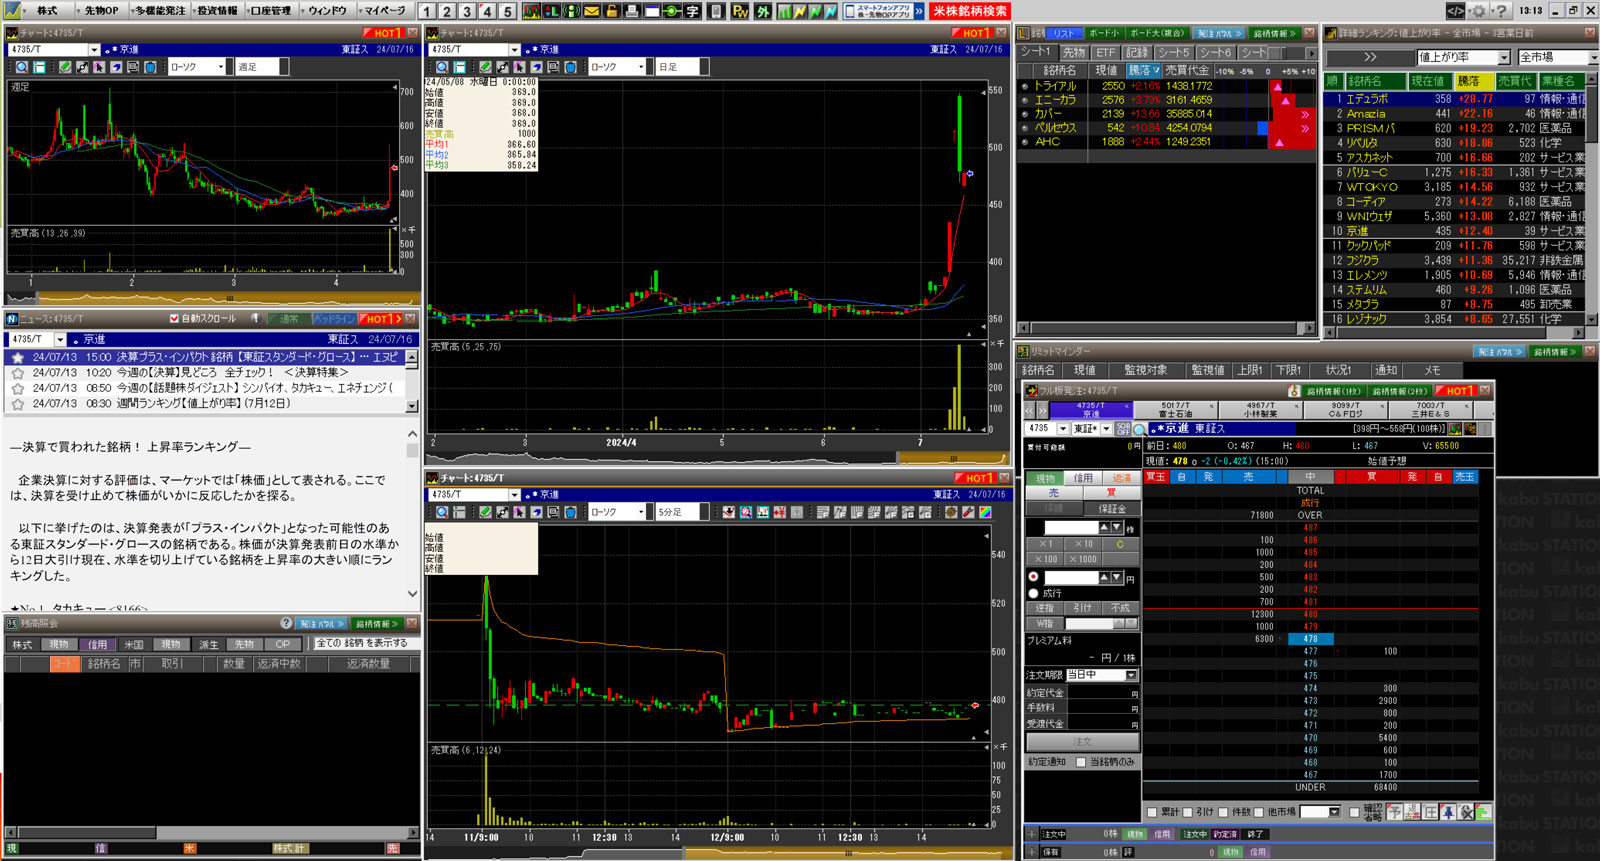Click 注文 order submit button
Viewport: 1600px width, 861px height.
pyautogui.click(x=1082, y=742)
